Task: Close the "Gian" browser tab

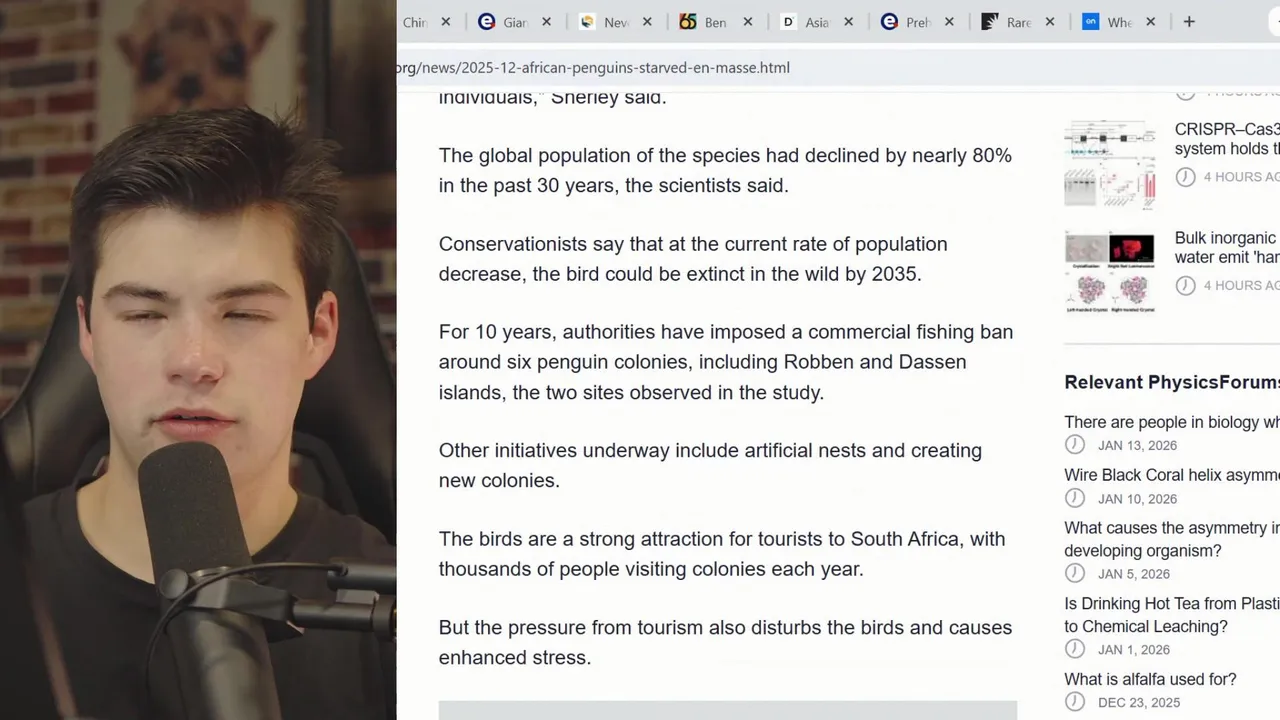Action: click(x=546, y=22)
